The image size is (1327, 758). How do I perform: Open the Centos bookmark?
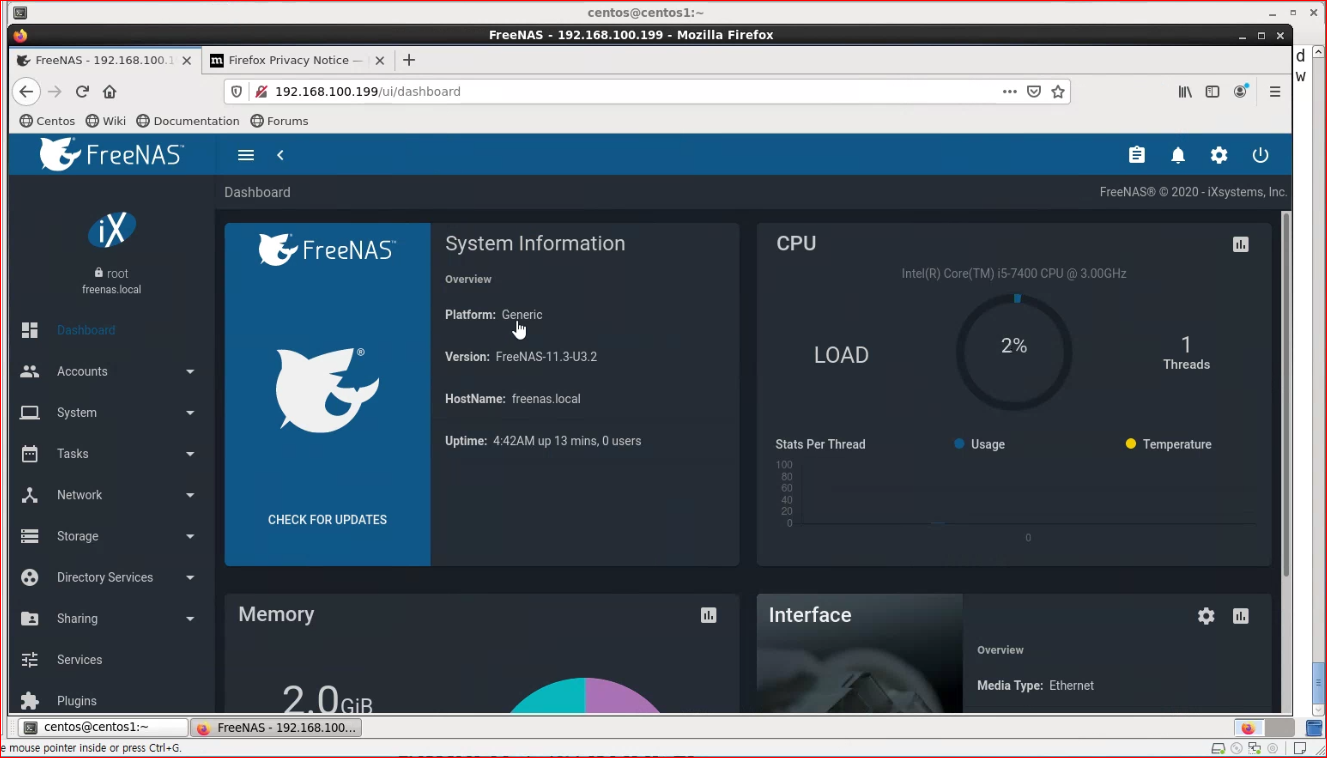point(47,121)
